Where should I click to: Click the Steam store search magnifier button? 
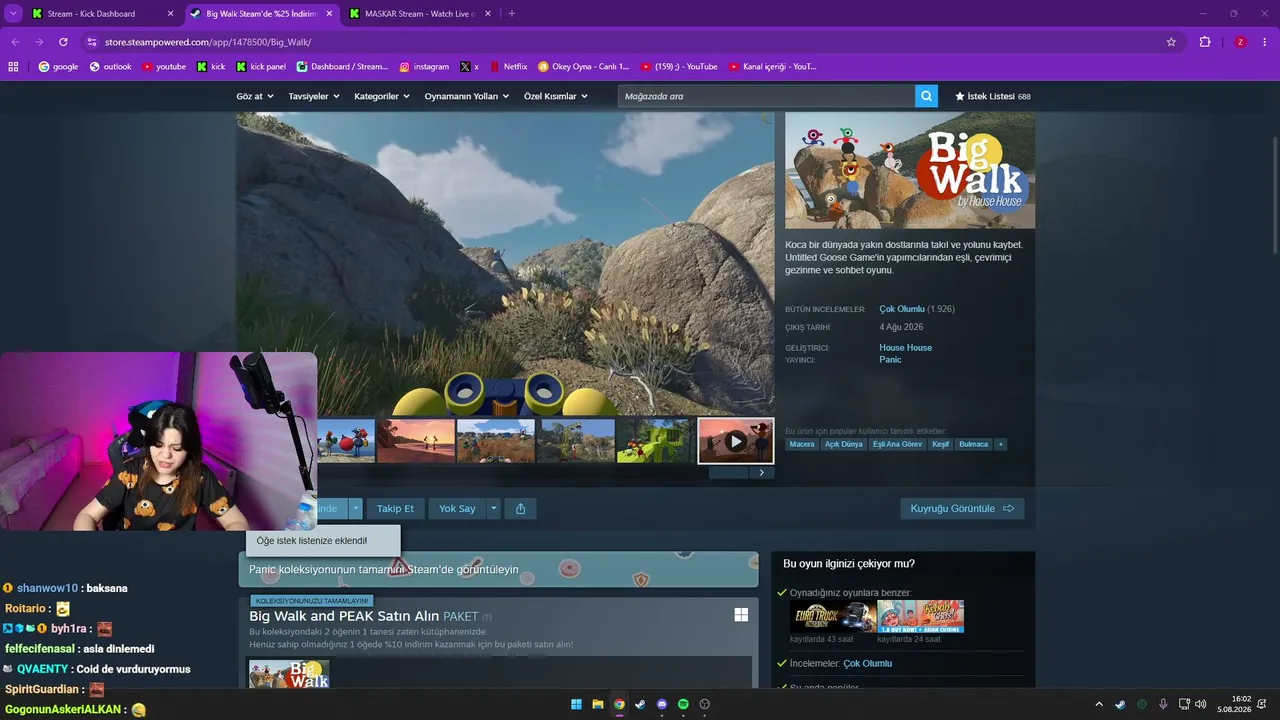tap(927, 96)
